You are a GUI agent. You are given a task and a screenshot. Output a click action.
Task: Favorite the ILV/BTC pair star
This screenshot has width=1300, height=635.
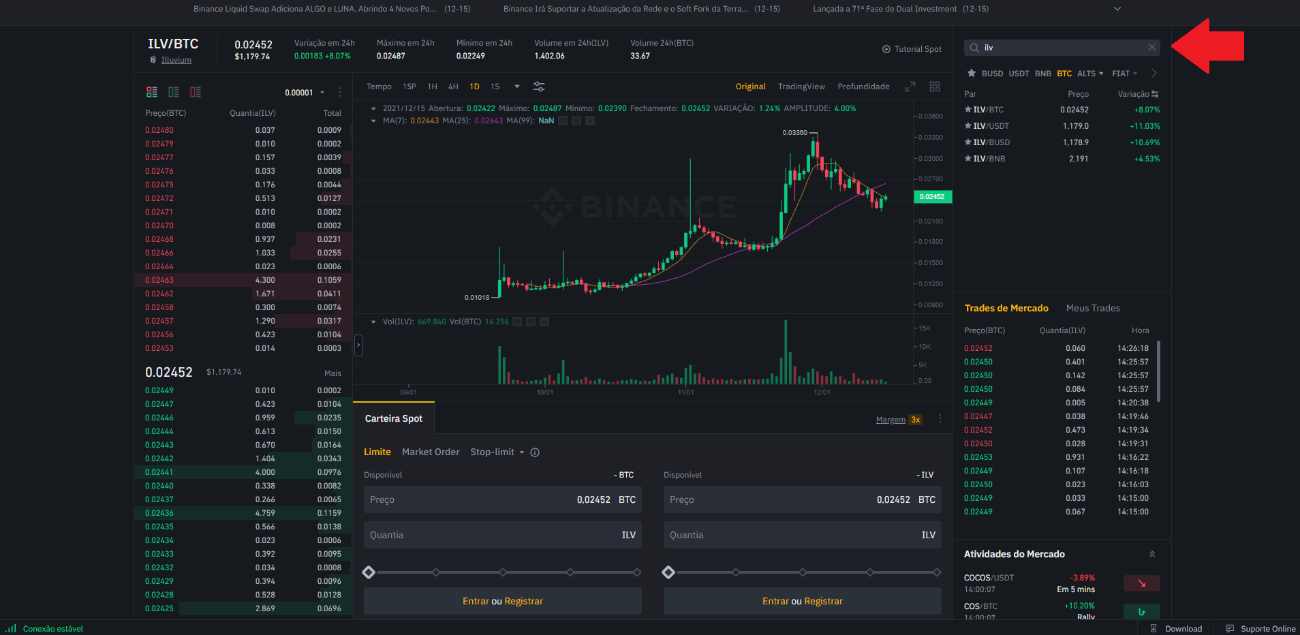click(x=968, y=110)
